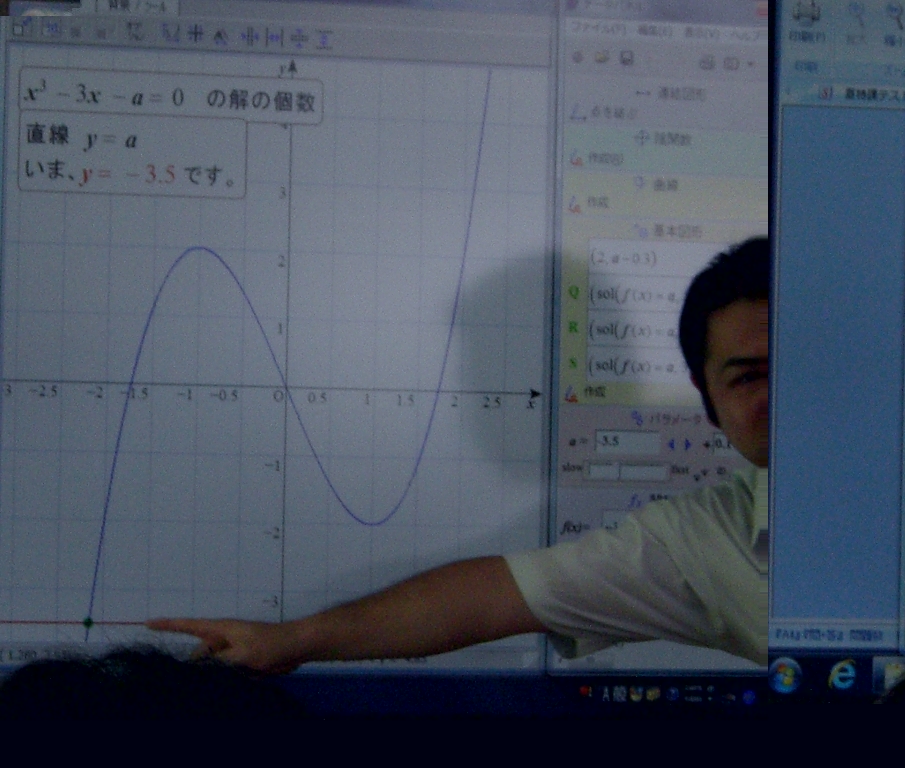The height and width of the screenshot is (768, 905).
Task: Click 作成 button below point S row
Action: point(586,393)
